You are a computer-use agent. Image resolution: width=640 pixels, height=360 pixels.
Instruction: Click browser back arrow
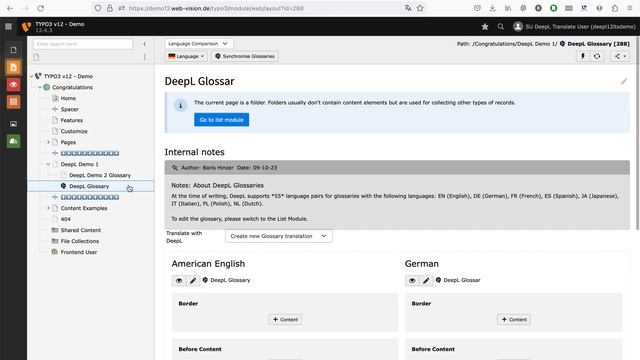pyautogui.click(x=10, y=8)
